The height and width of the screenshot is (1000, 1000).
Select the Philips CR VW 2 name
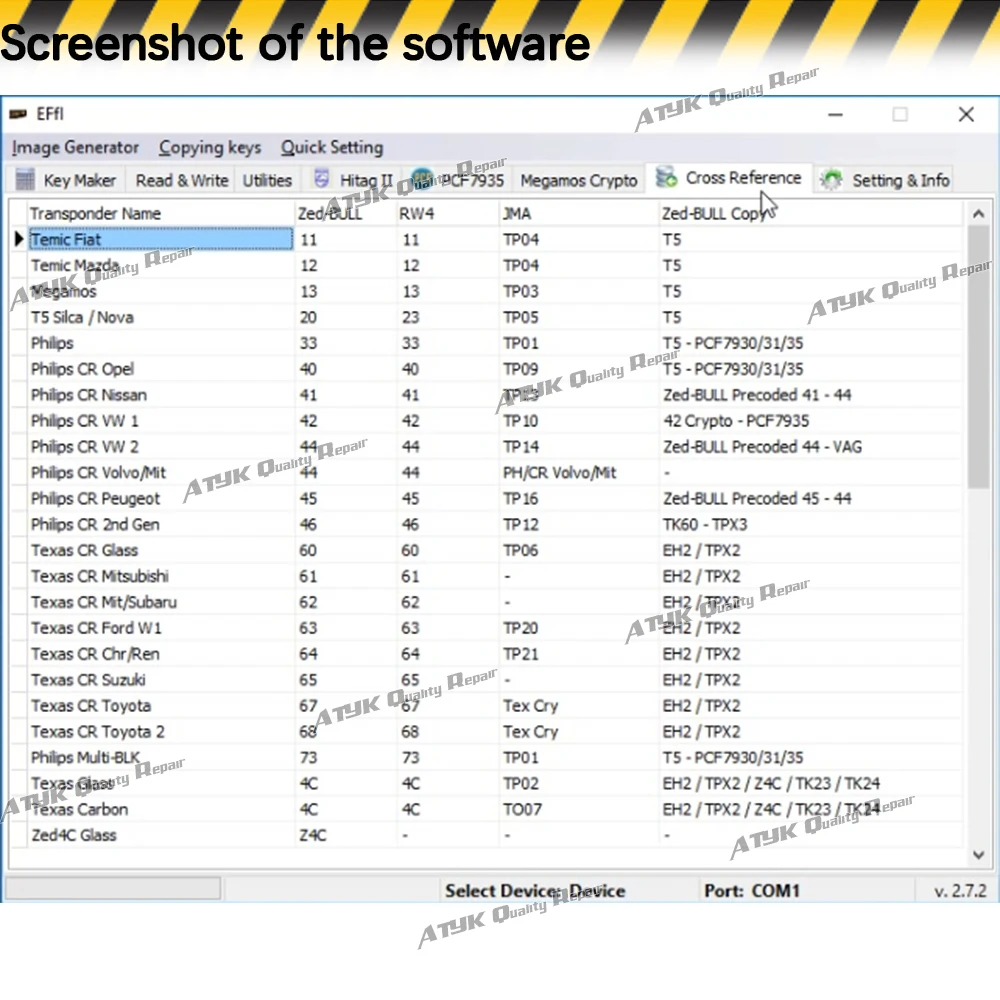(x=84, y=447)
